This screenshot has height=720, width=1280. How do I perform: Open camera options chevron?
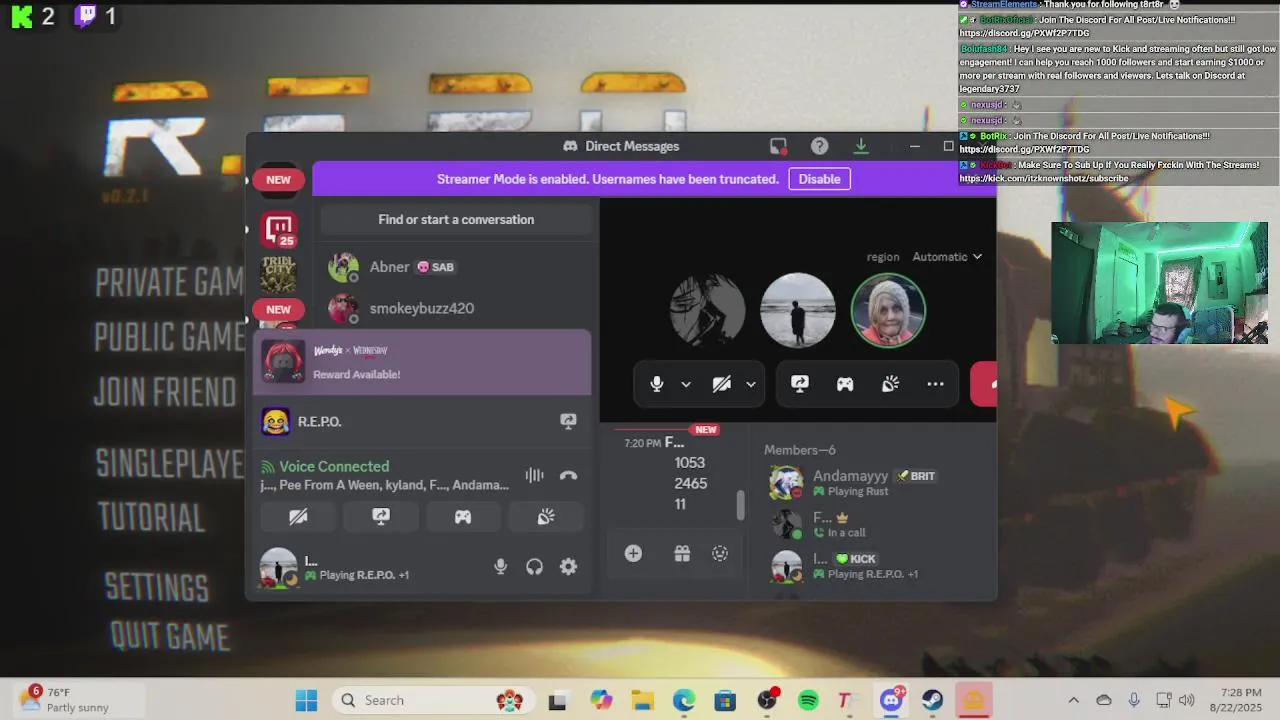tap(750, 384)
